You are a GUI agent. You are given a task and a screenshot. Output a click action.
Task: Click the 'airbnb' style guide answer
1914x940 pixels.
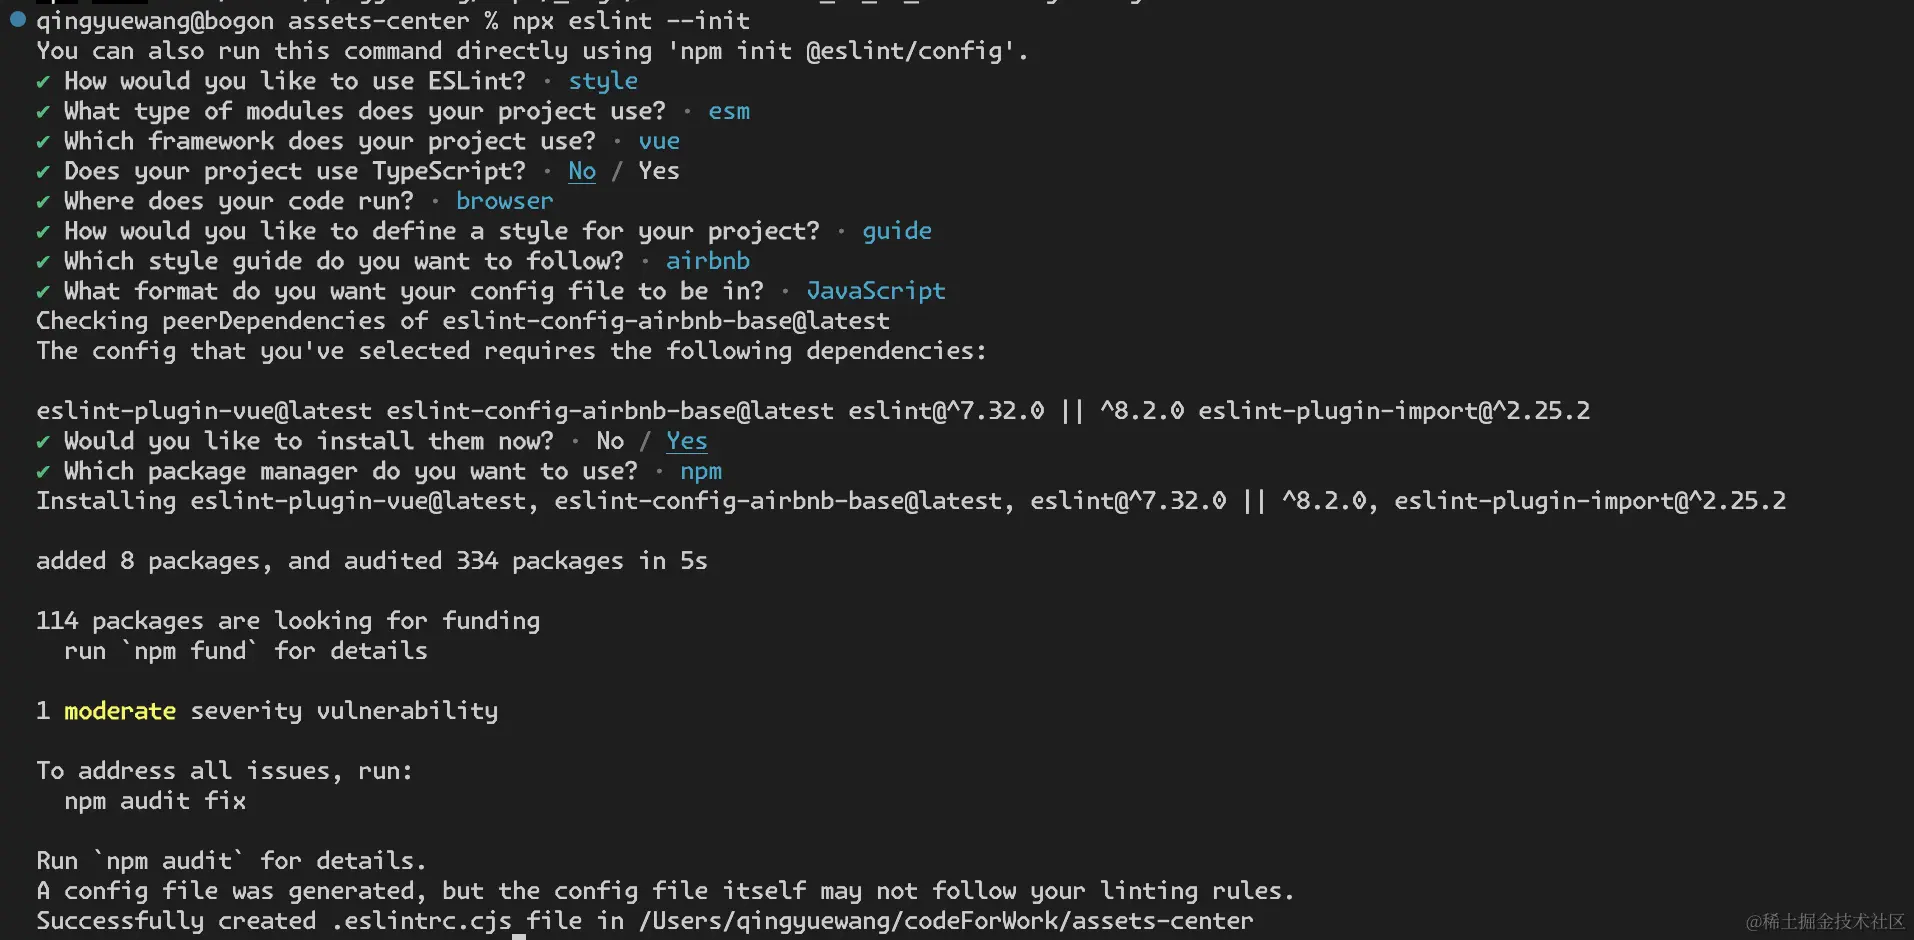click(x=708, y=261)
